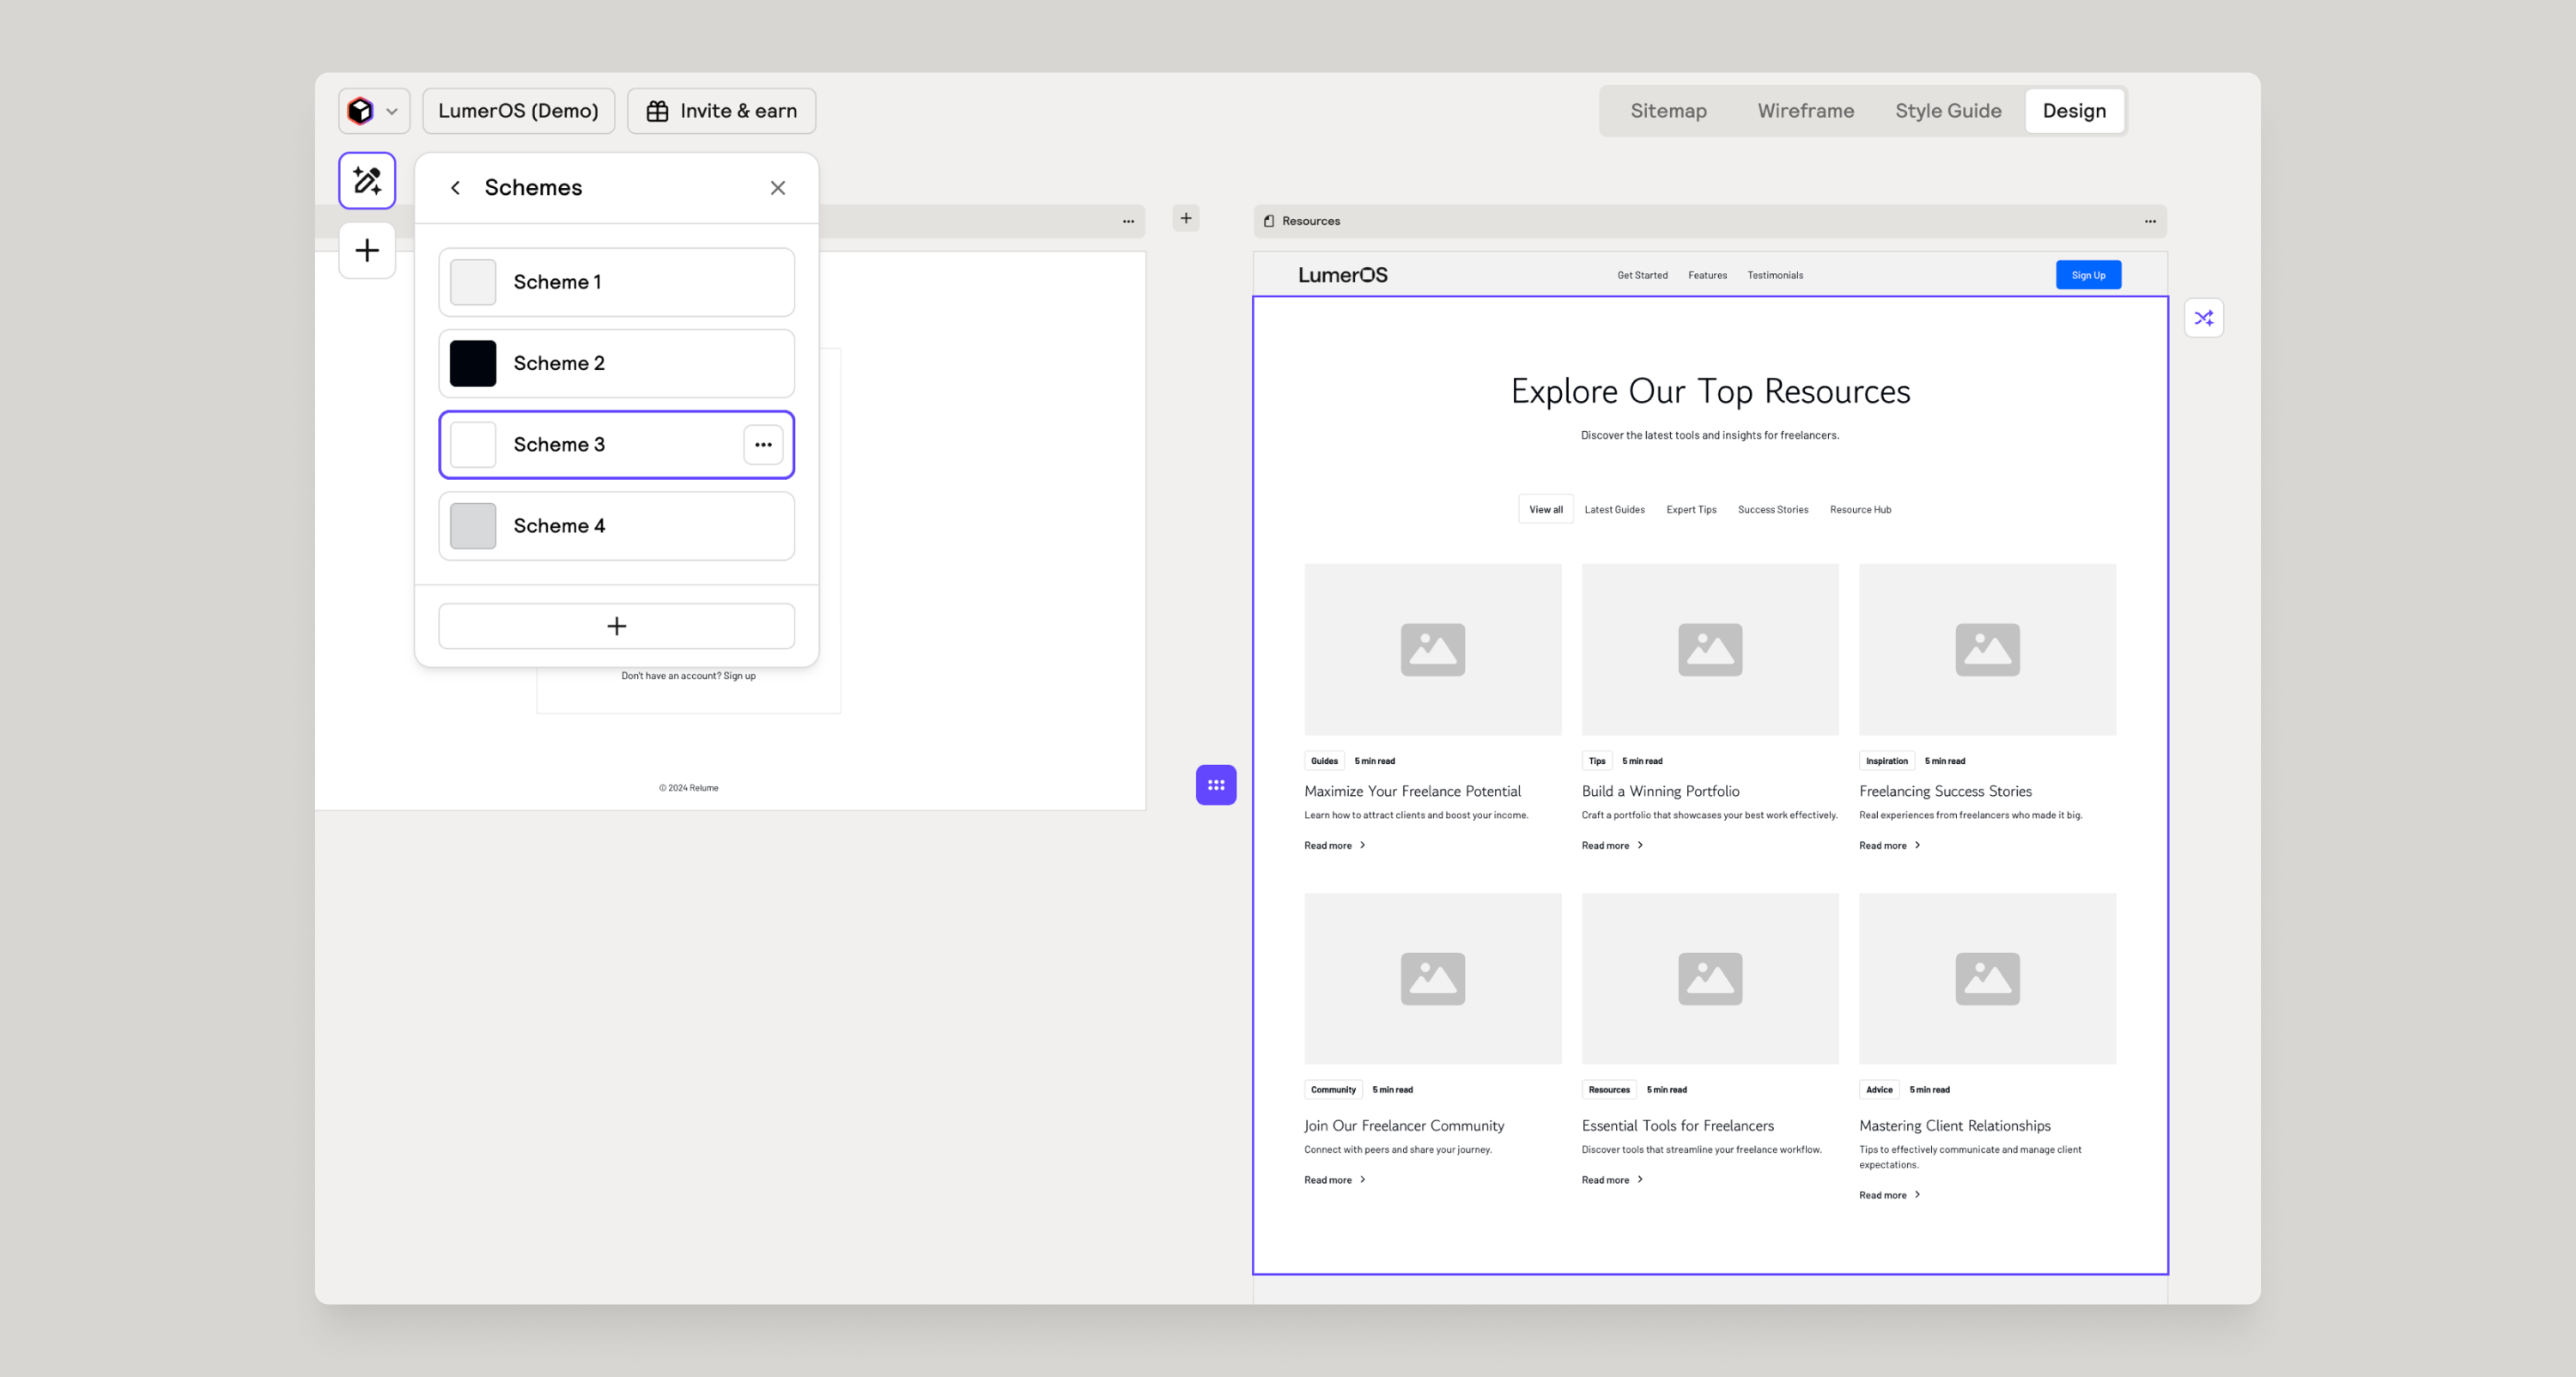Switch to the Wireframe tab

coord(1805,111)
